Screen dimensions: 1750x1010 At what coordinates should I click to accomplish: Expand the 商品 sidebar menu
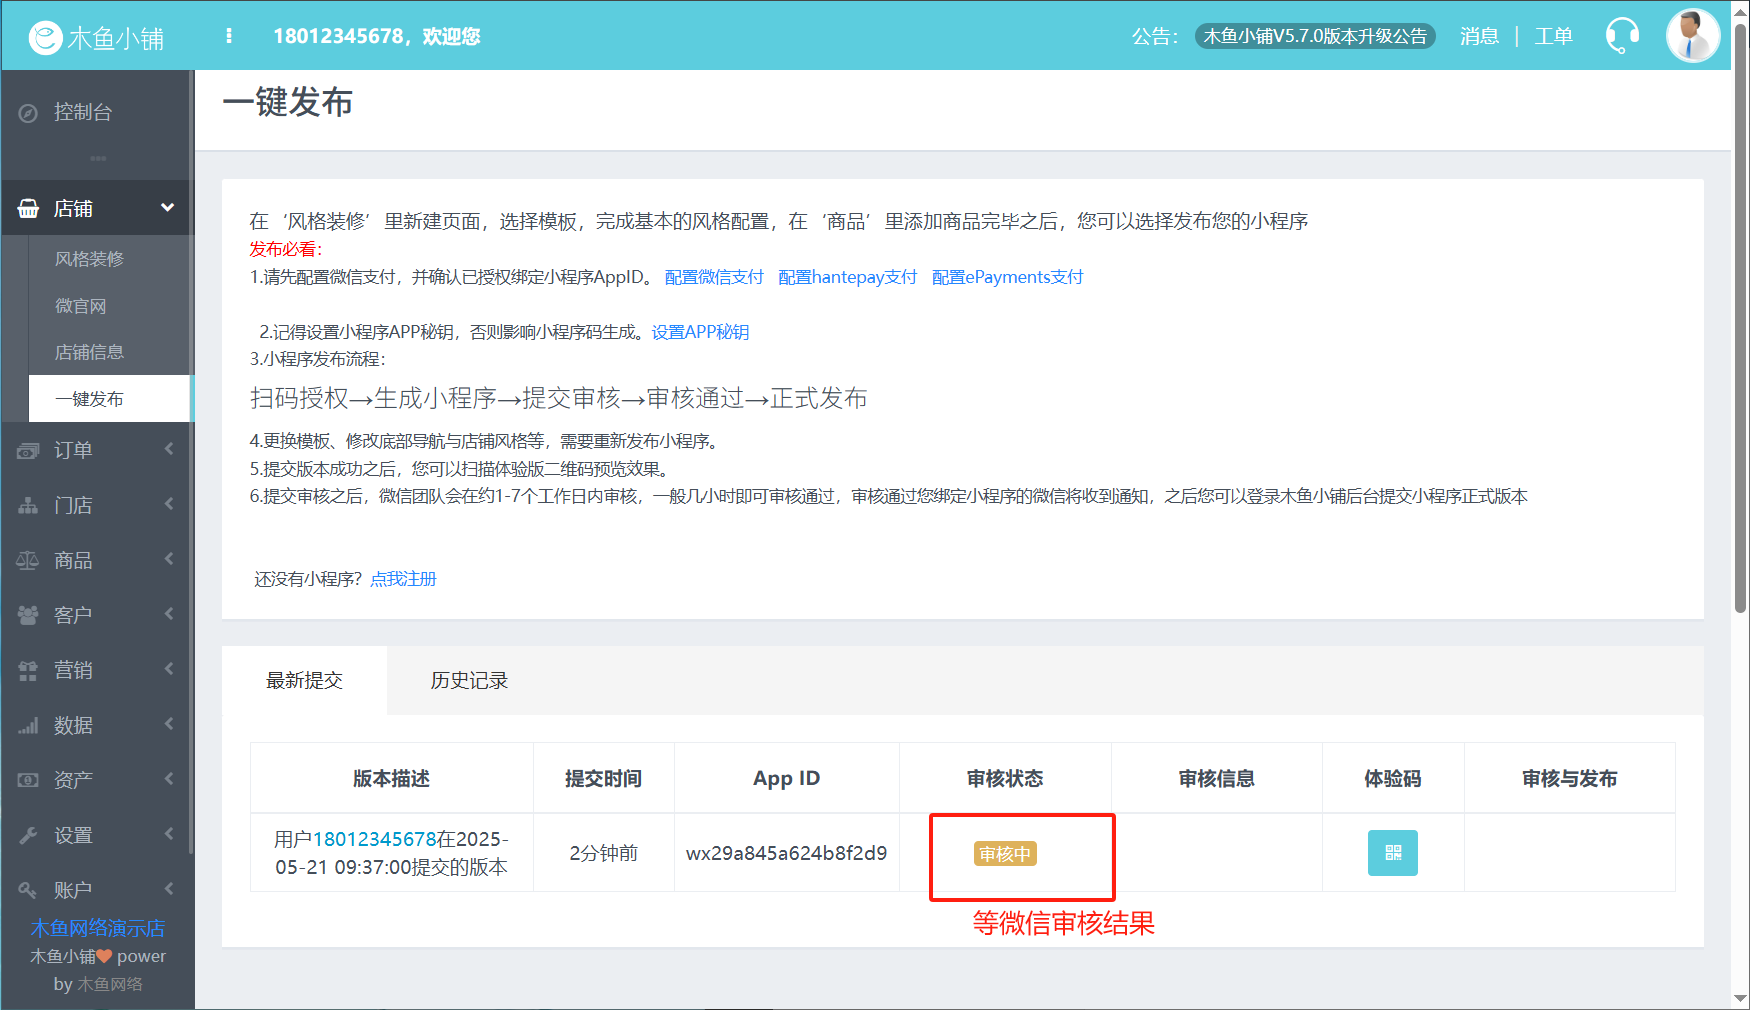pyautogui.click(x=168, y=560)
